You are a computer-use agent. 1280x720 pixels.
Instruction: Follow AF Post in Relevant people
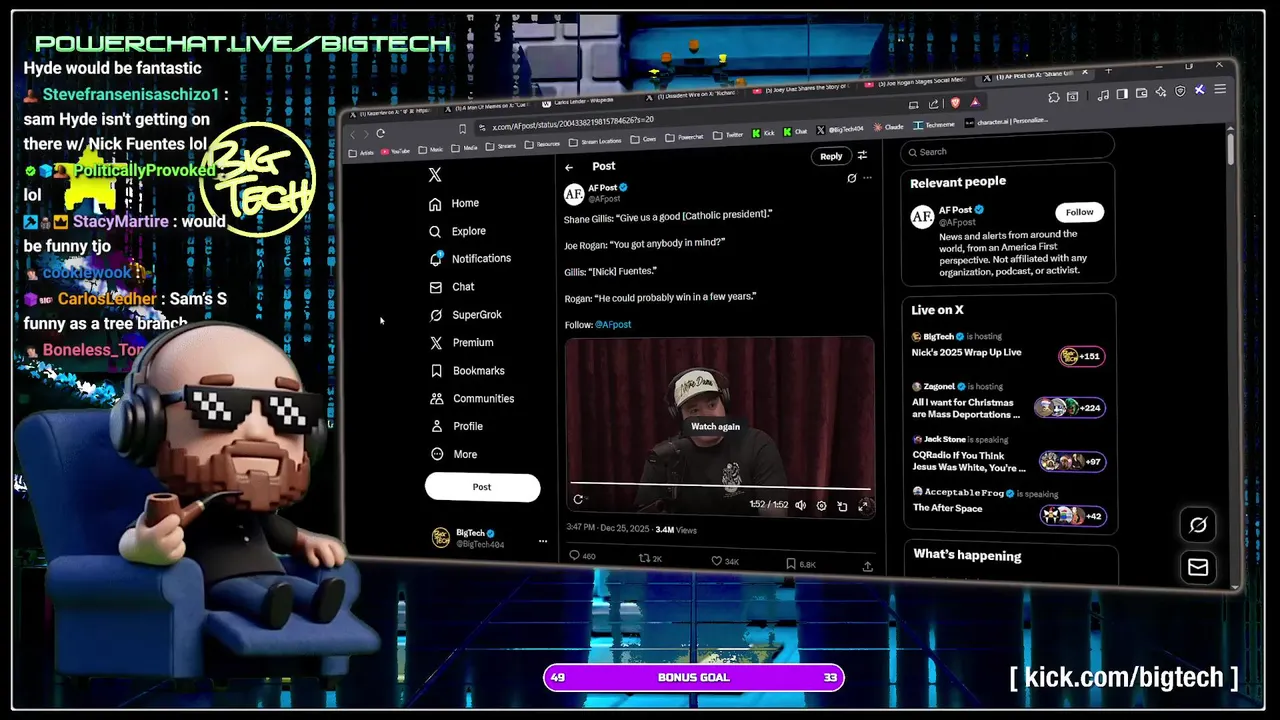coord(1079,212)
